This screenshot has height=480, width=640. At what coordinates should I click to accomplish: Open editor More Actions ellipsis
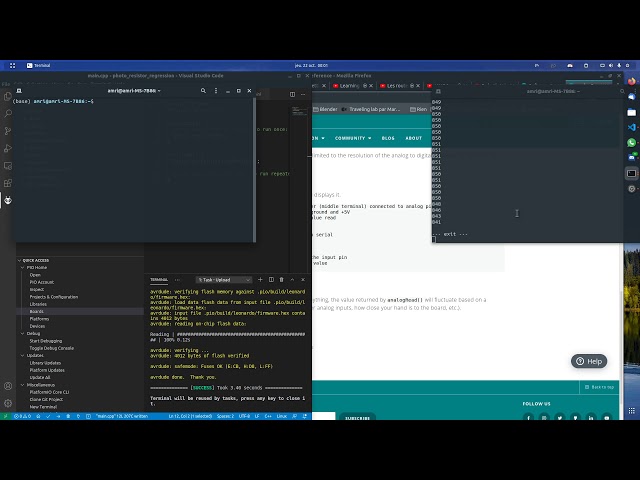pos(303,94)
